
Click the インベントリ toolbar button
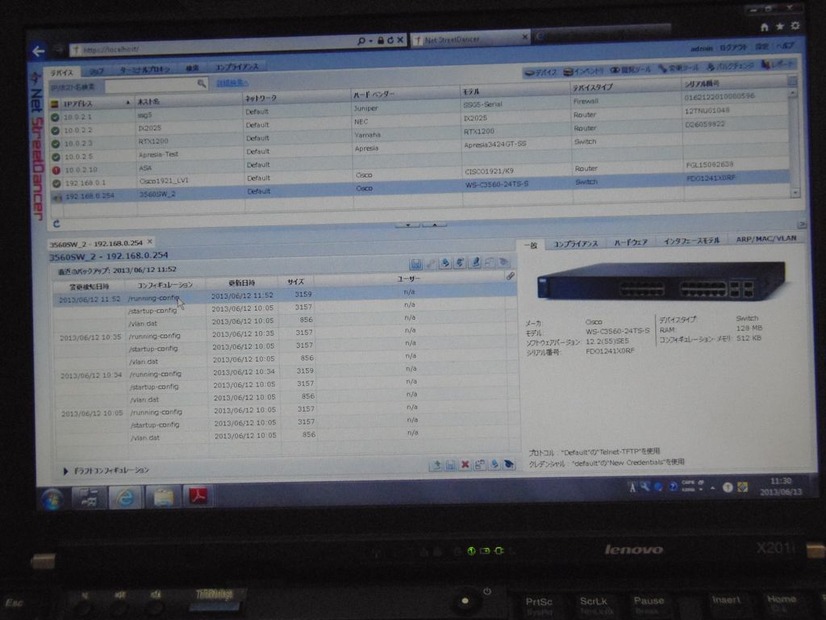click(x=583, y=71)
